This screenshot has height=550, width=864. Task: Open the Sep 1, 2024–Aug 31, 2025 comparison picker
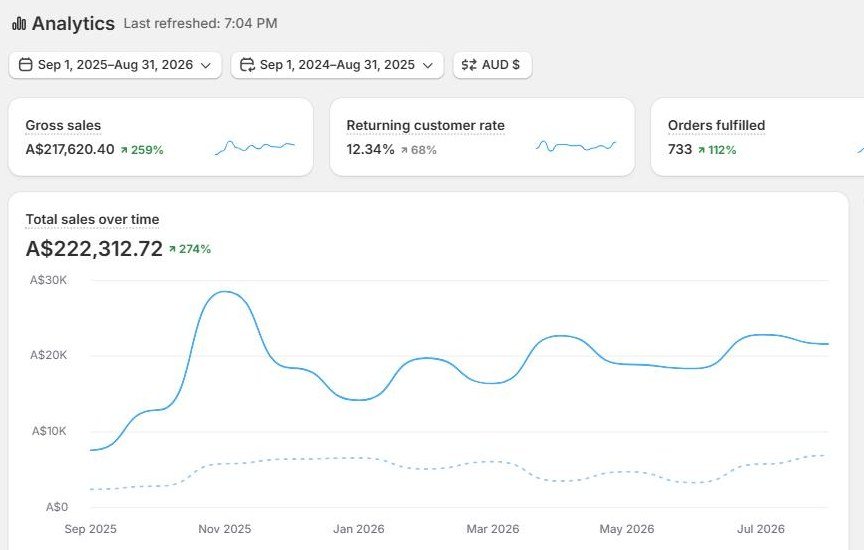click(337, 65)
